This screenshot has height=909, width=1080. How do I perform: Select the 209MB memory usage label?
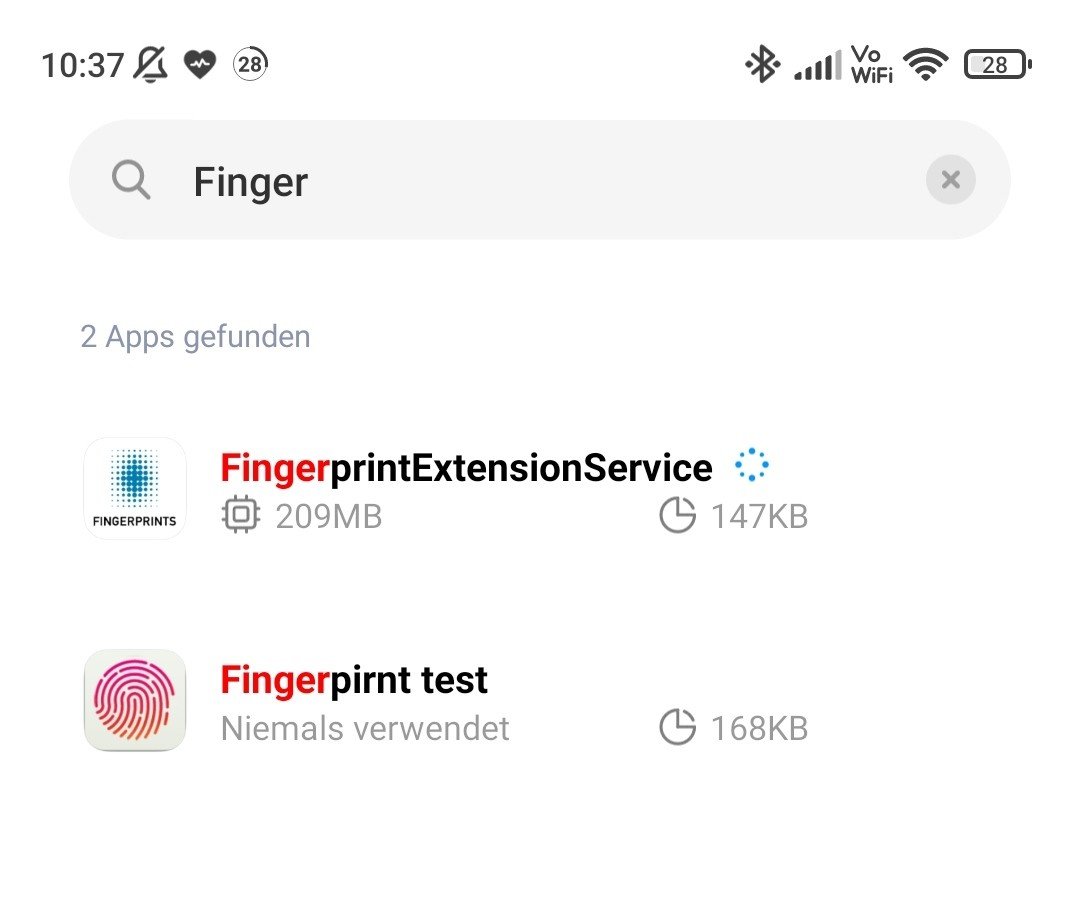click(x=329, y=516)
